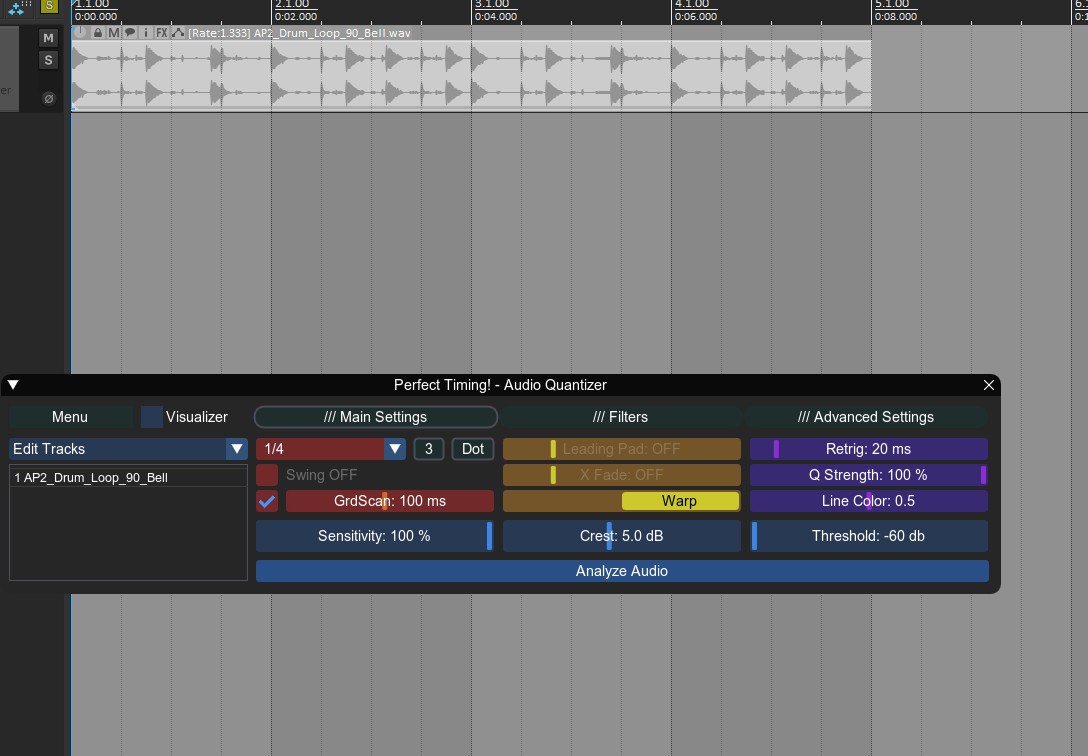Select the Advanced Settings section header
This screenshot has height=756, width=1088.
[866, 417]
